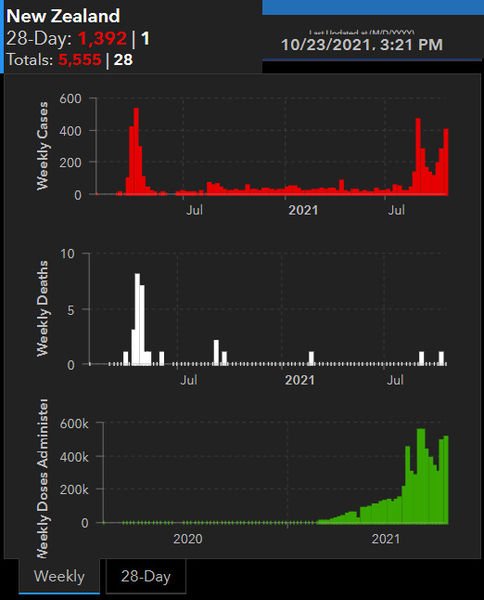
Task: Click the total cases value 5,555
Action: pos(80,60)
